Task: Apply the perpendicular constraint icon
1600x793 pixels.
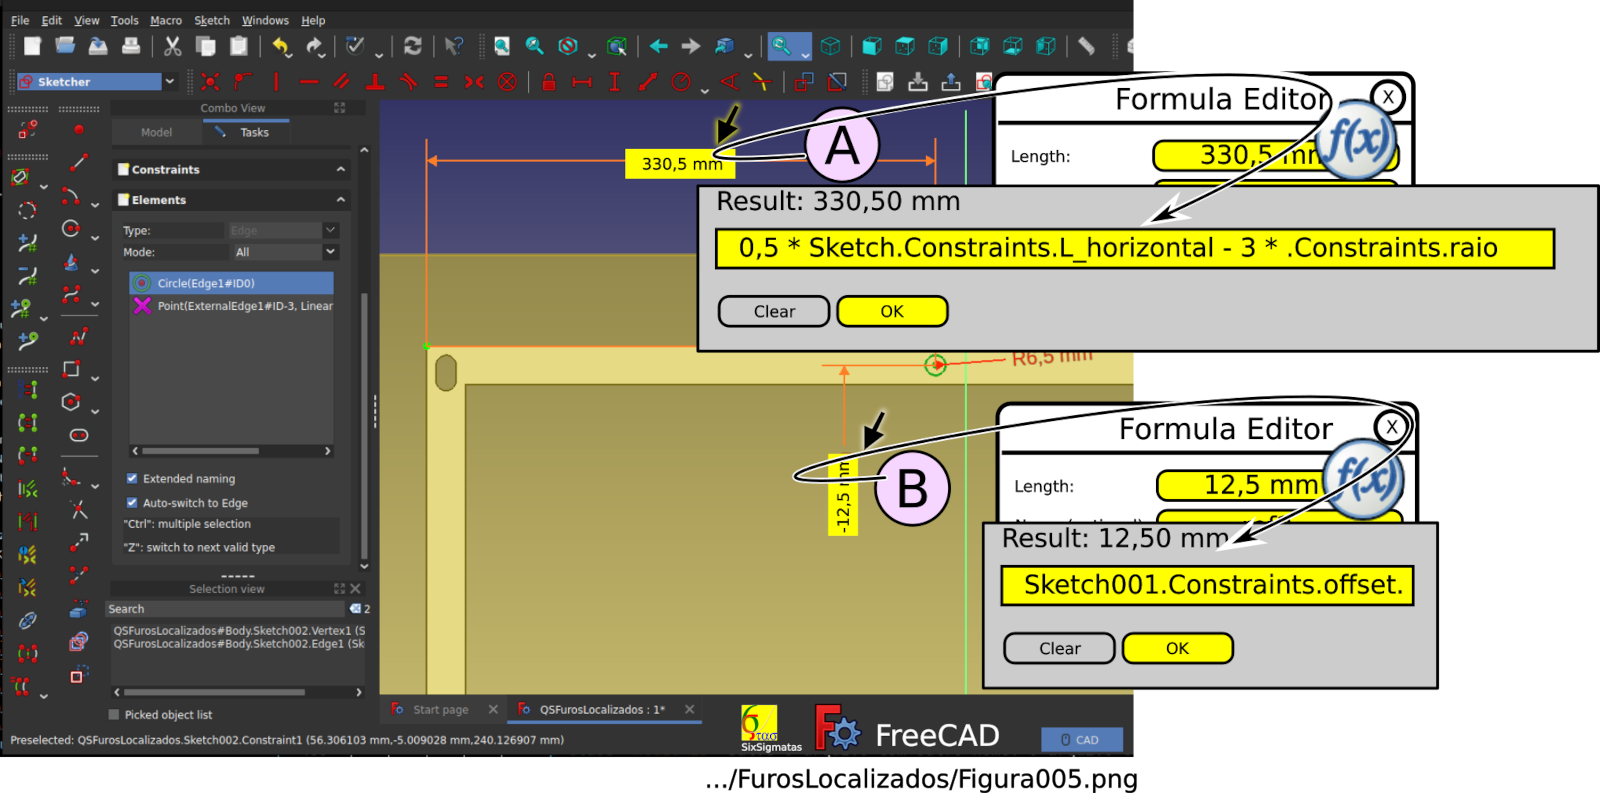Action: [x=375, y=82]
